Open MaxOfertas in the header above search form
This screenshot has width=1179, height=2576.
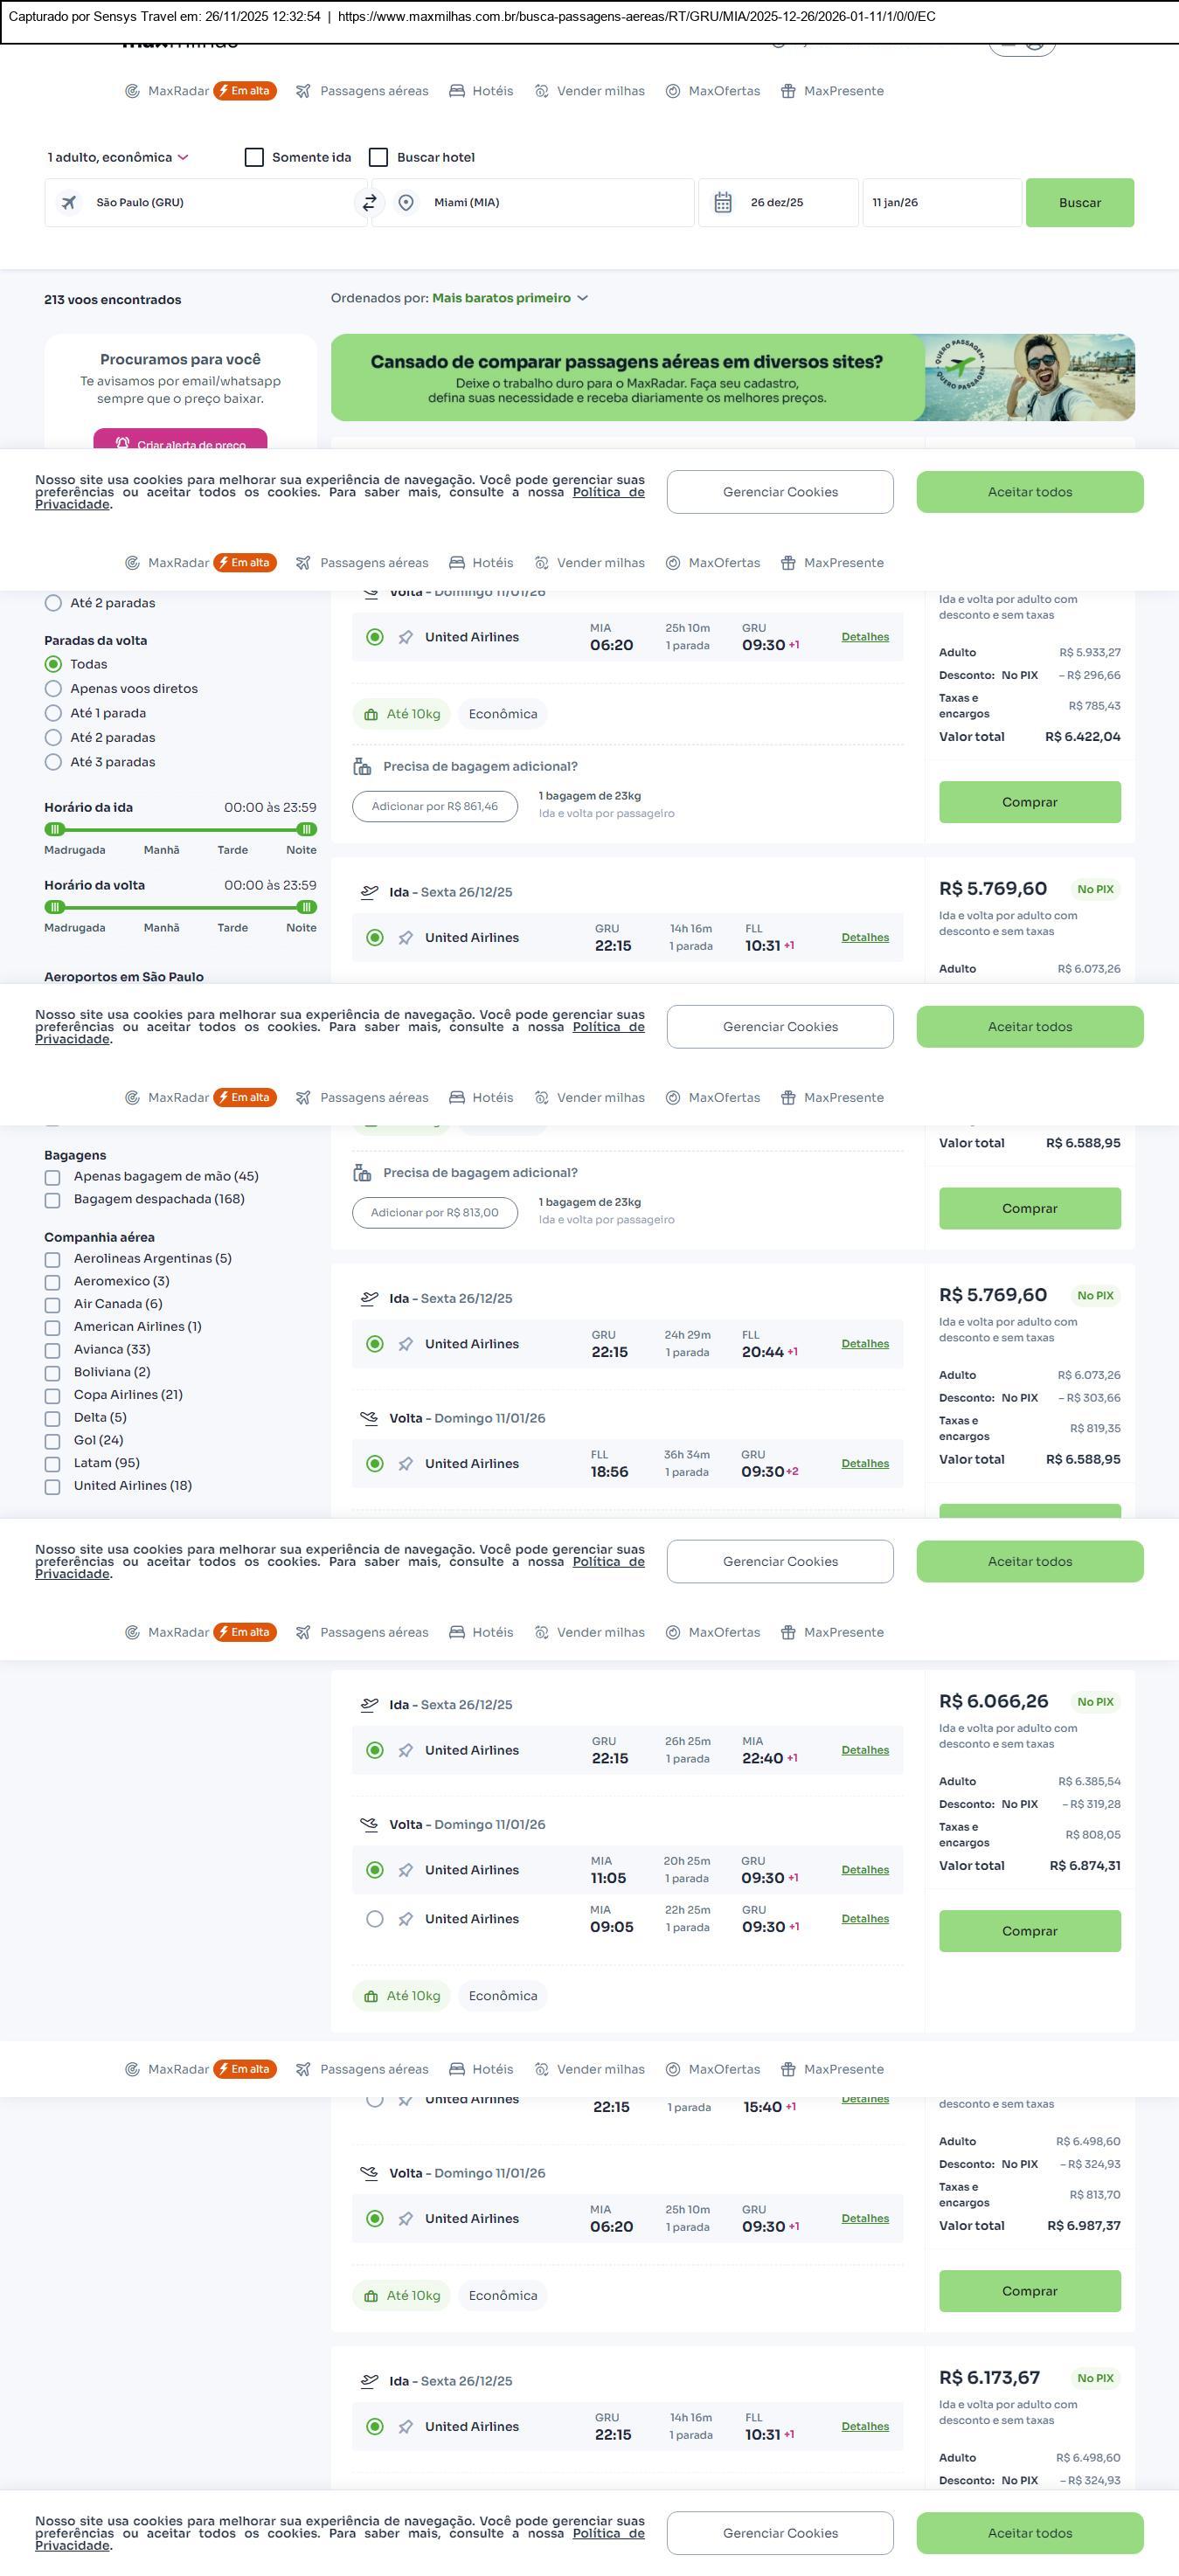pyautogui.click(x=713, y=91)
